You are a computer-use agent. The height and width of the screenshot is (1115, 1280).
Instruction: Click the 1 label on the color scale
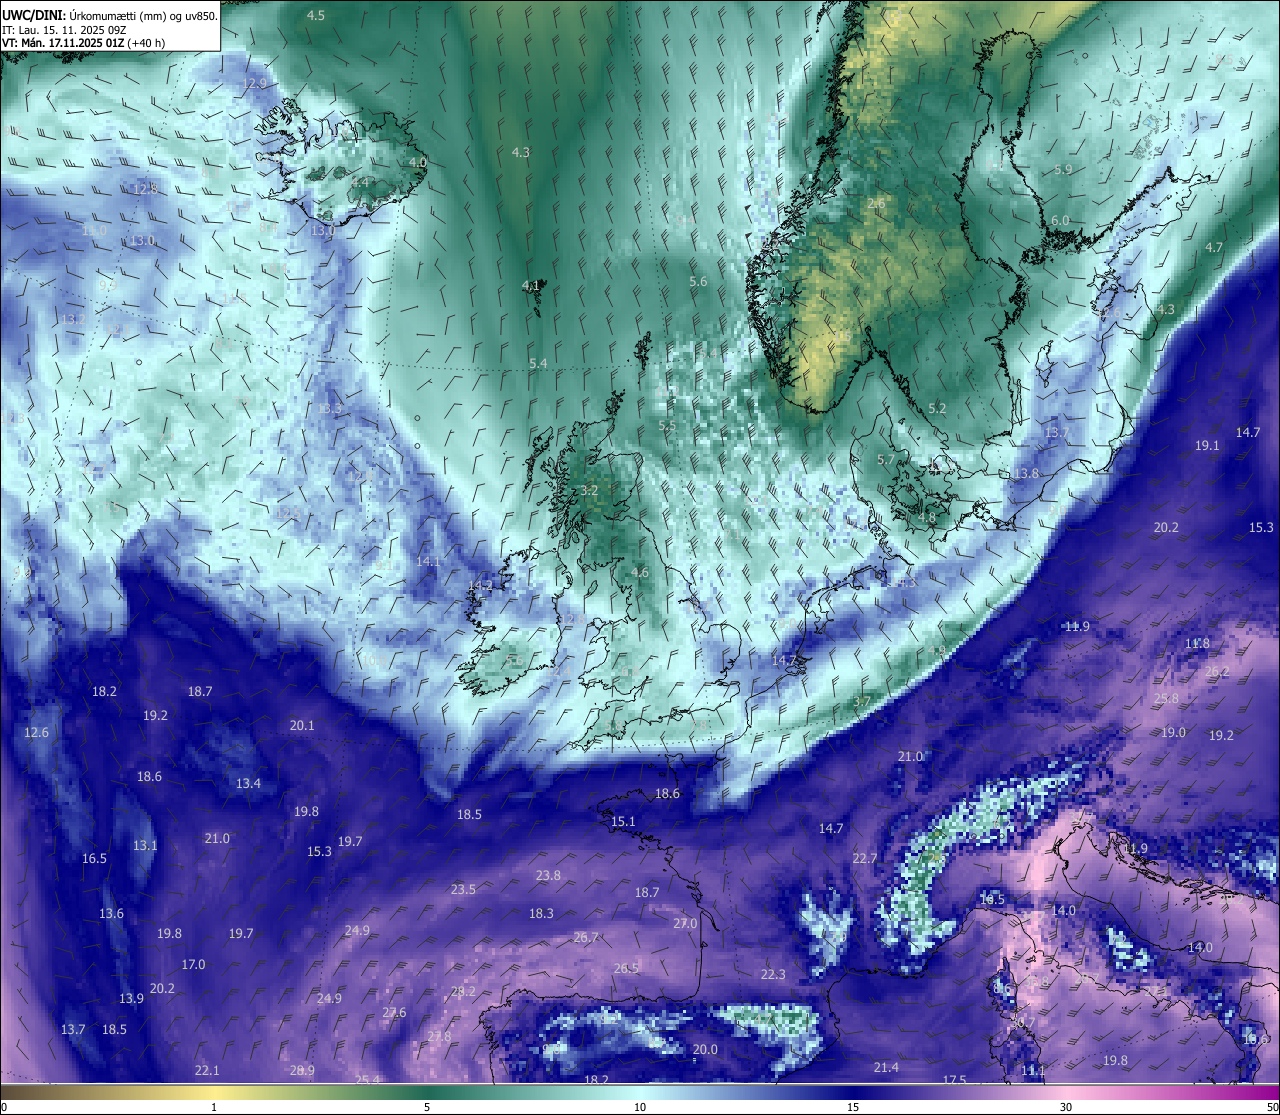point(214,1106)
